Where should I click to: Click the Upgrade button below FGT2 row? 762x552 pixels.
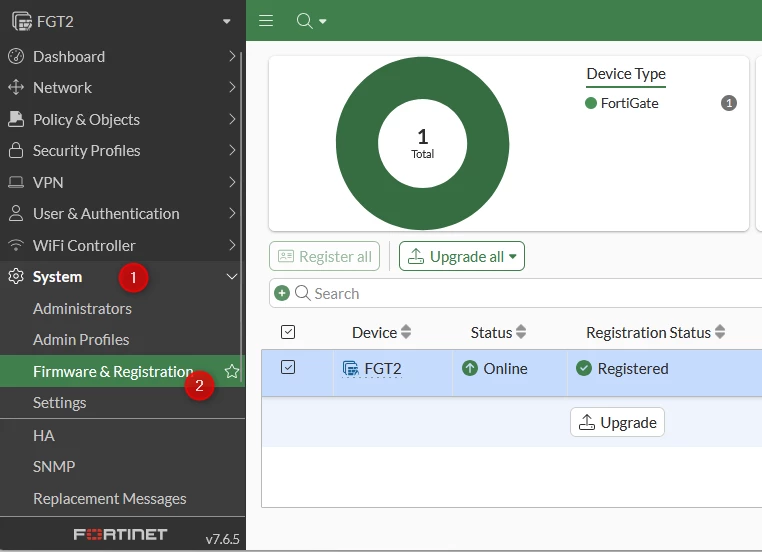[x=617, y=422]
